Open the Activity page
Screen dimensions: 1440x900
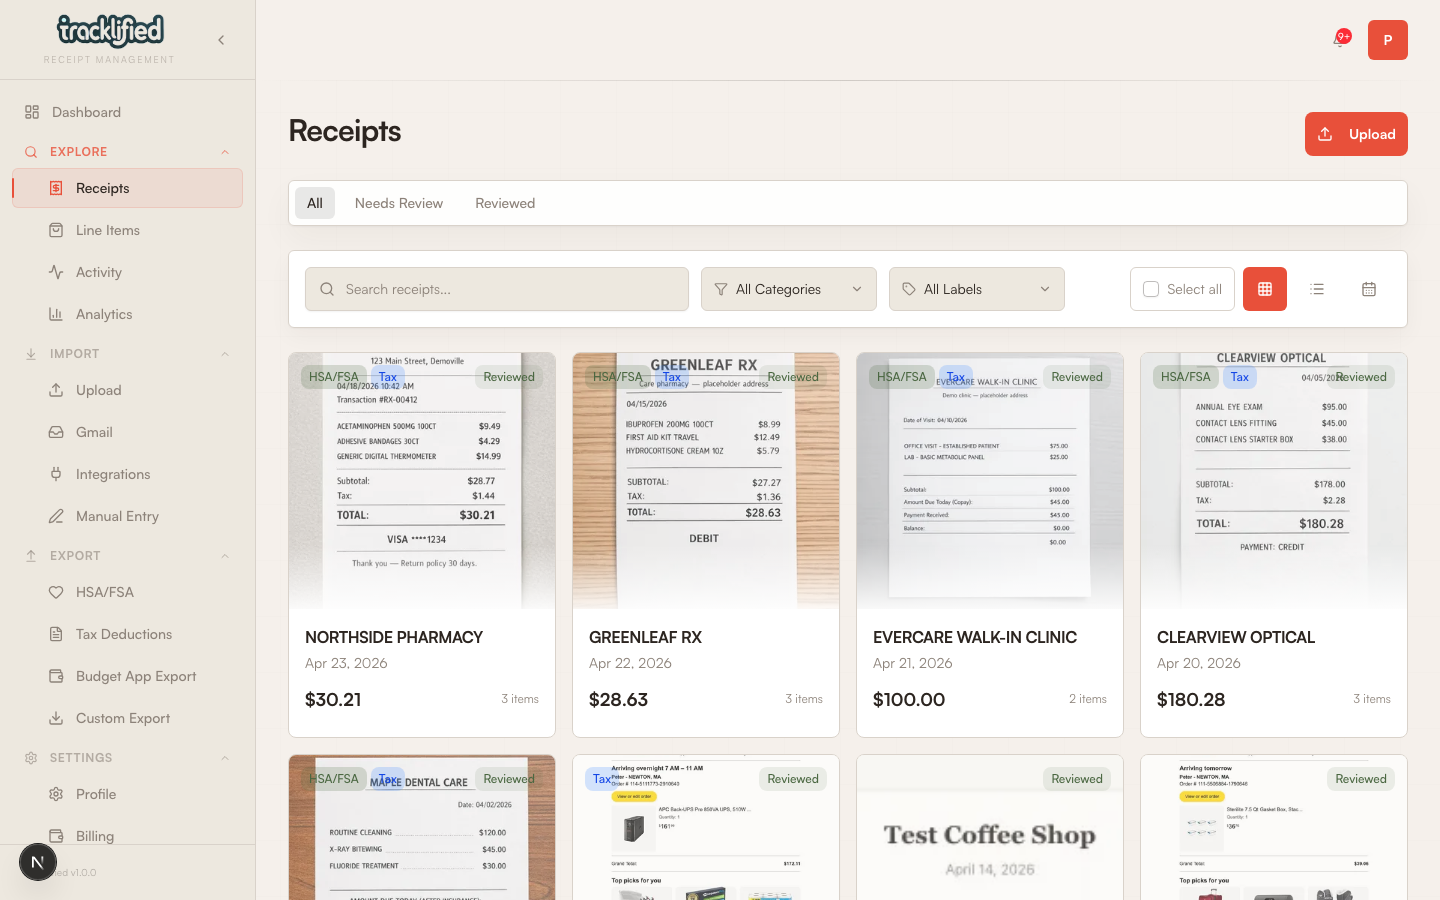[127, 272]
